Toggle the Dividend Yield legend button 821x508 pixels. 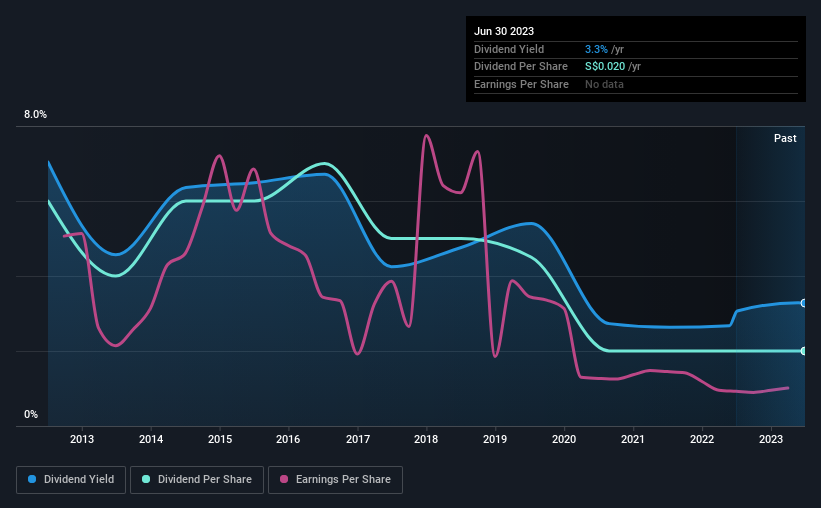pos(71,480)
